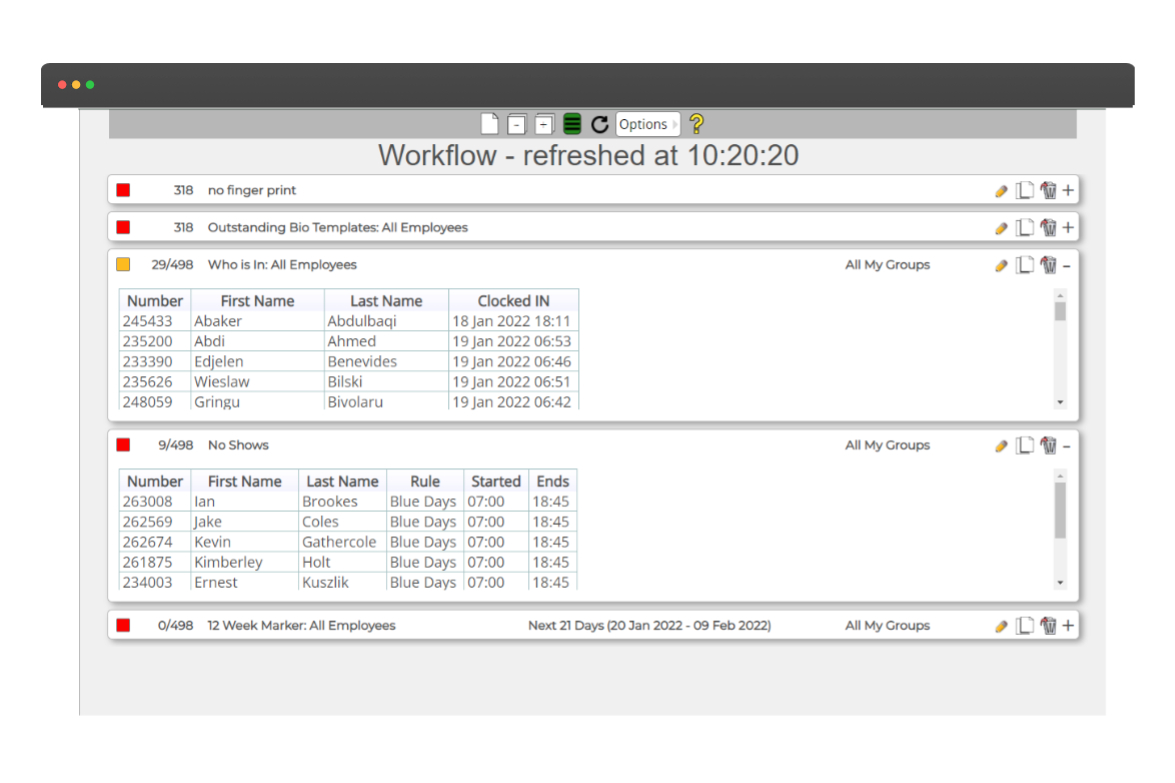Expand the 'no finger print' panel
The image size is (1175, 783).
(1068, 190)
